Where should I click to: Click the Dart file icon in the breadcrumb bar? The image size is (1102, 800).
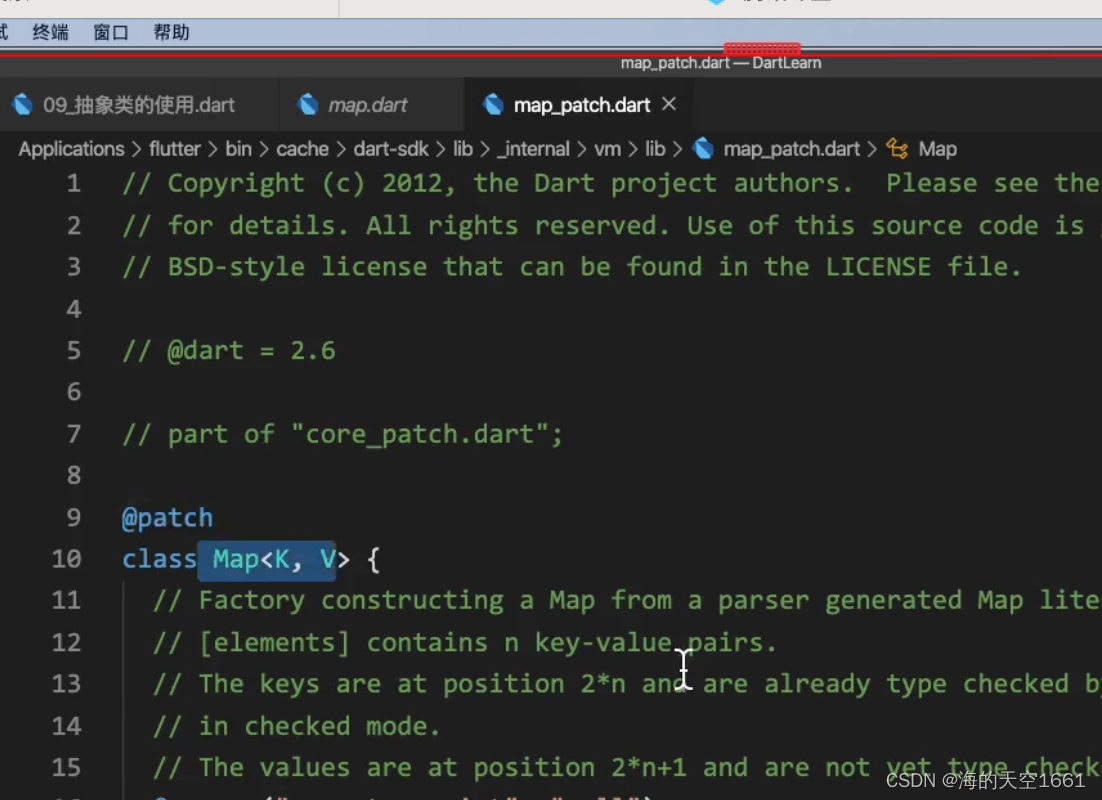tap(705, 148)
